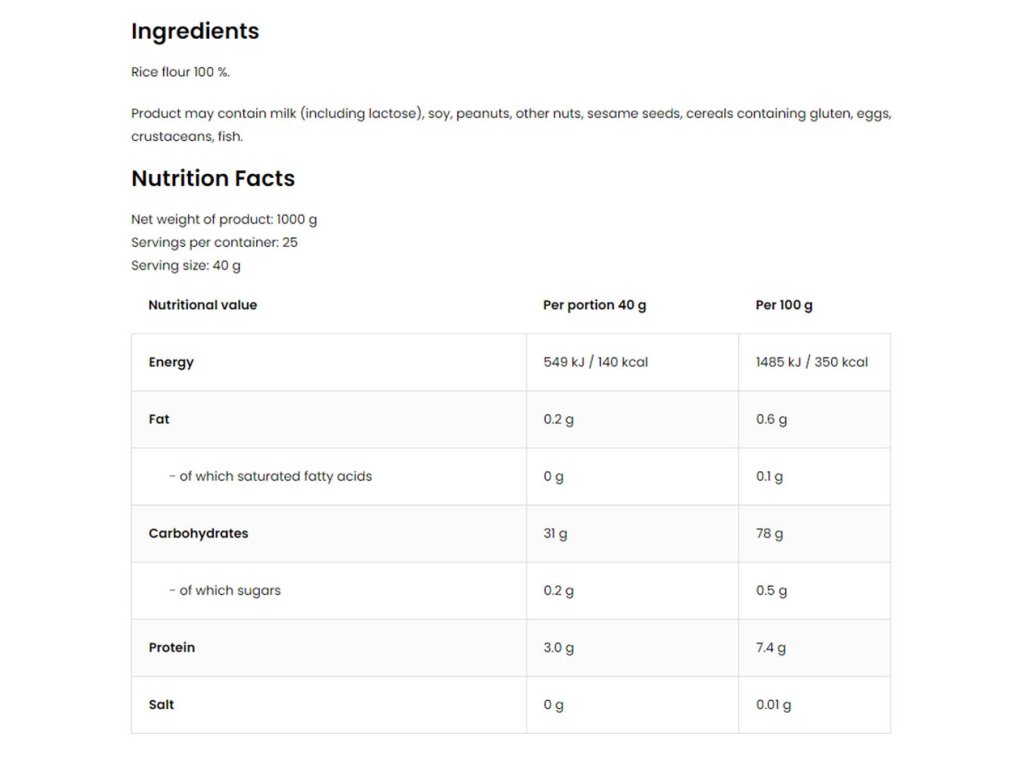Click the Nutritional value column header

click(x=202, y=305)
